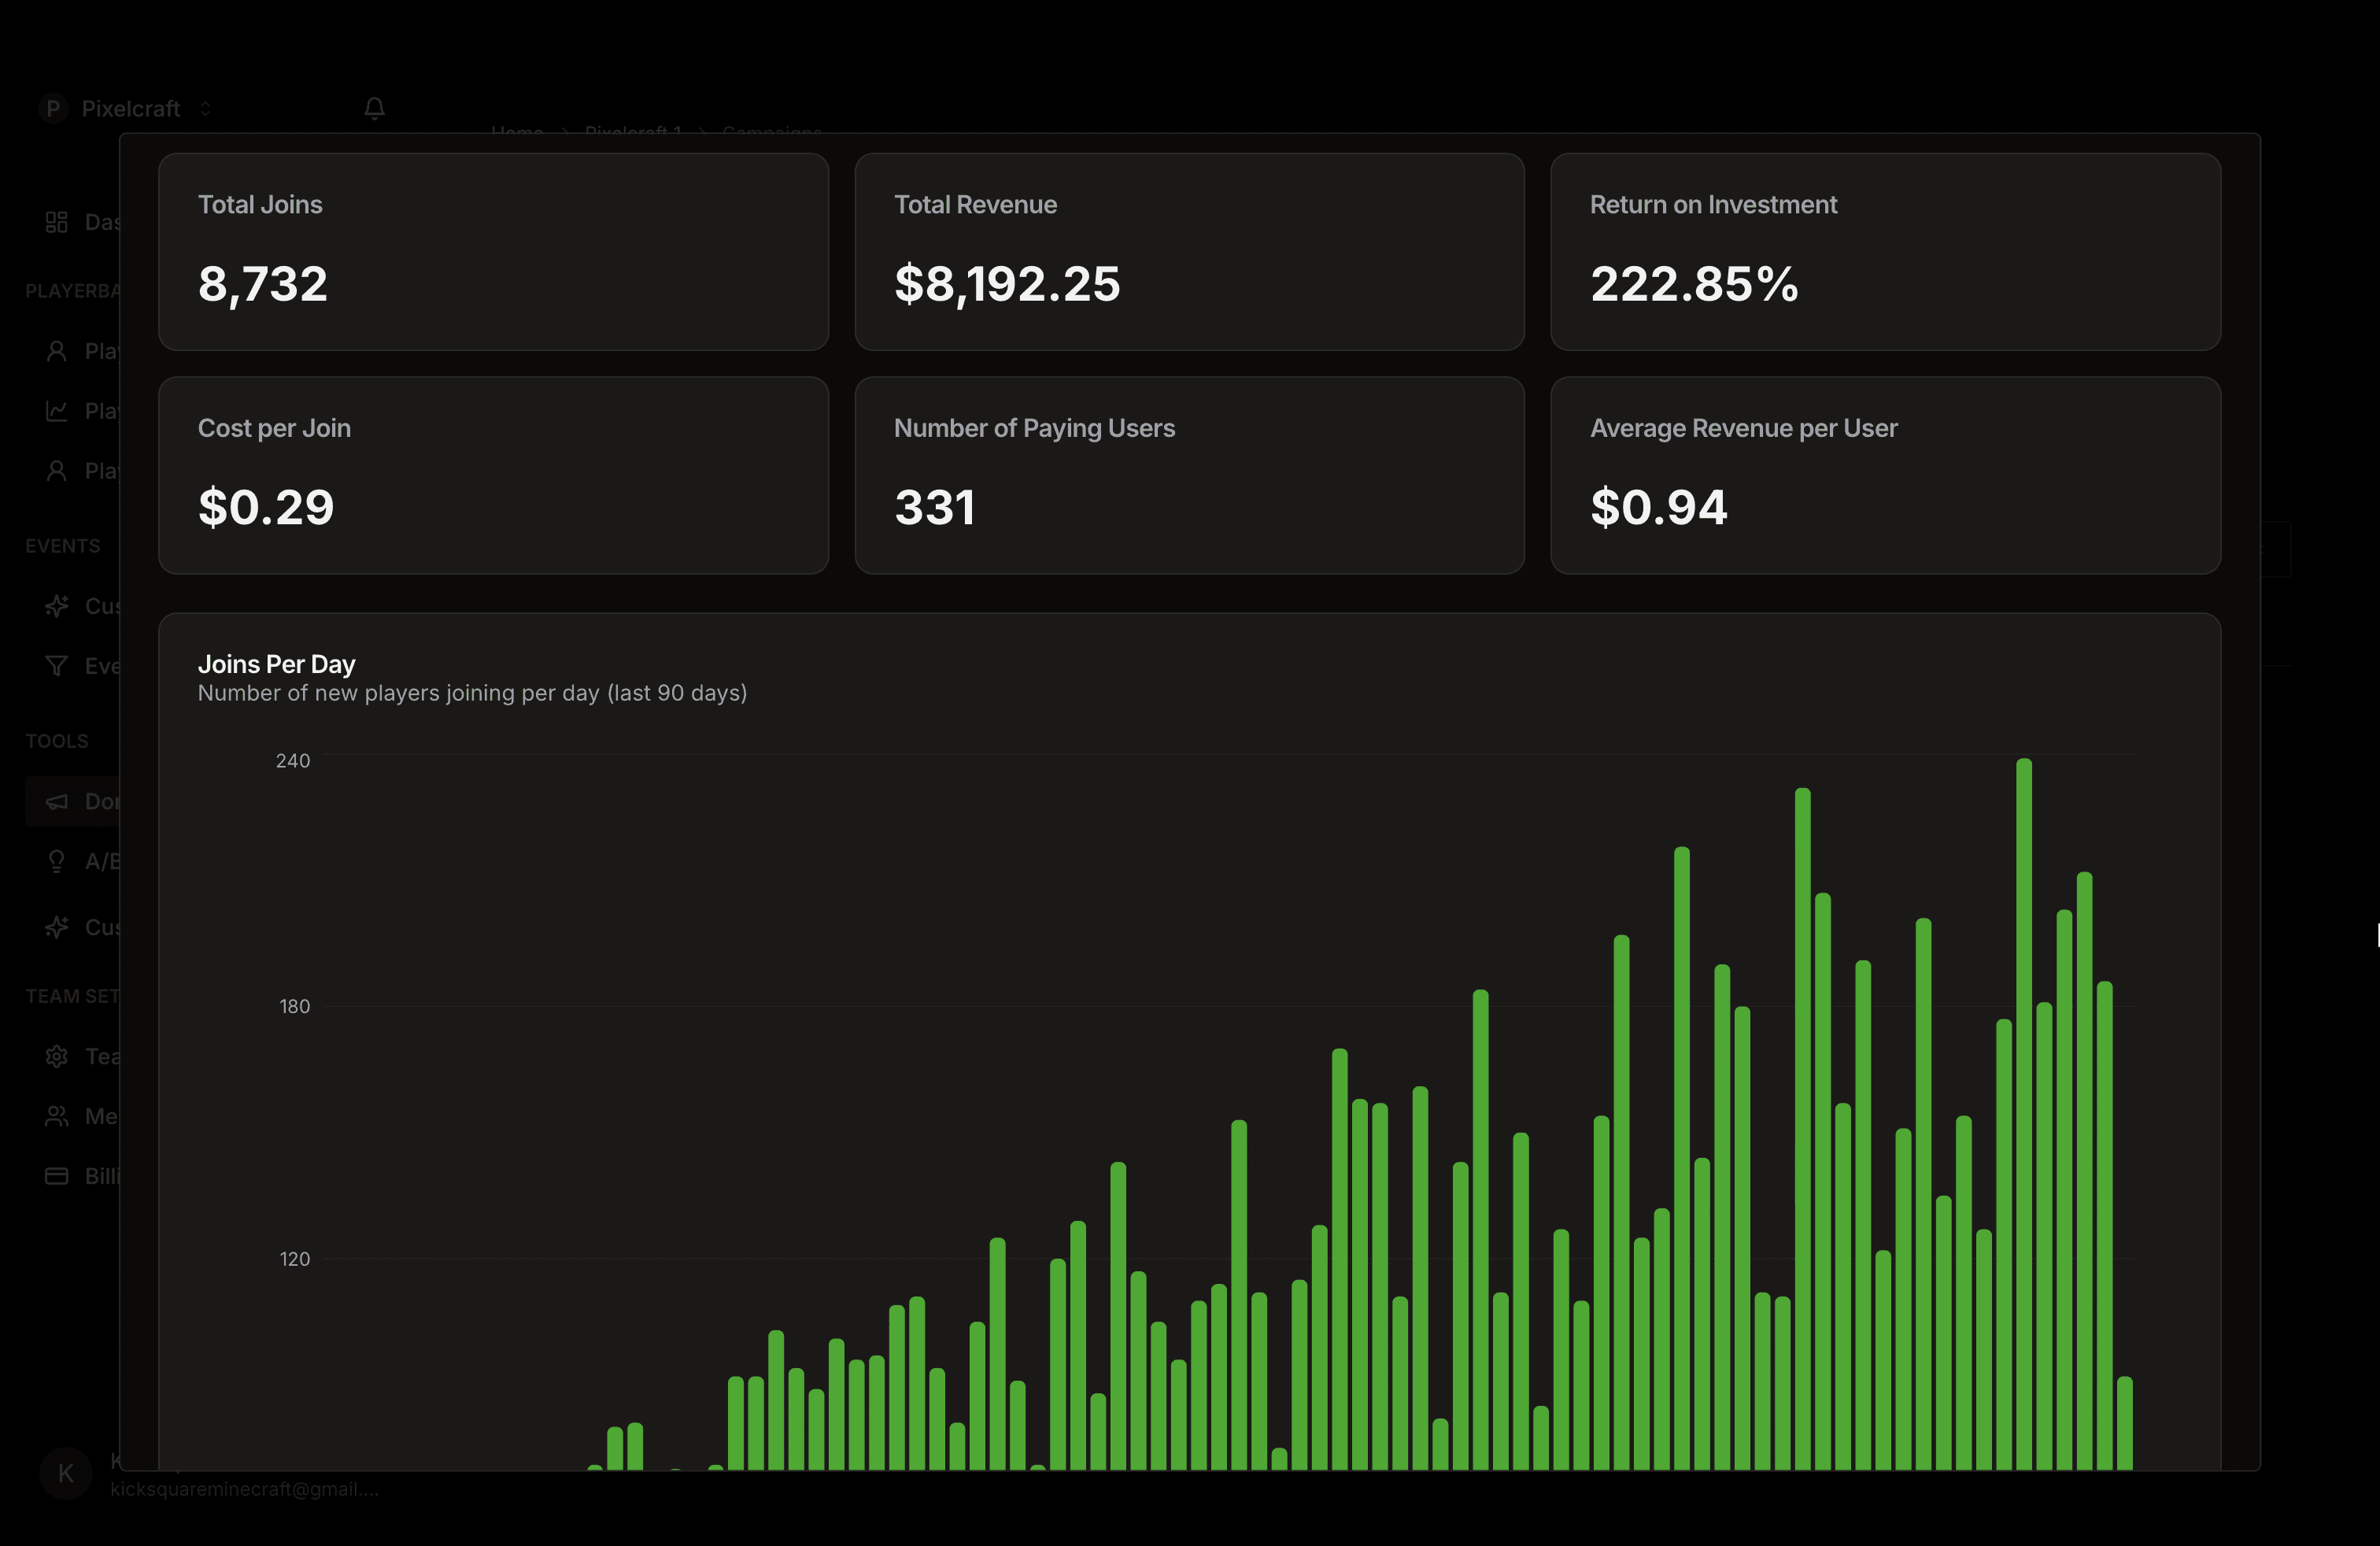
Task: Click the Average Revenue per User card
Action: coord(1885,475)
